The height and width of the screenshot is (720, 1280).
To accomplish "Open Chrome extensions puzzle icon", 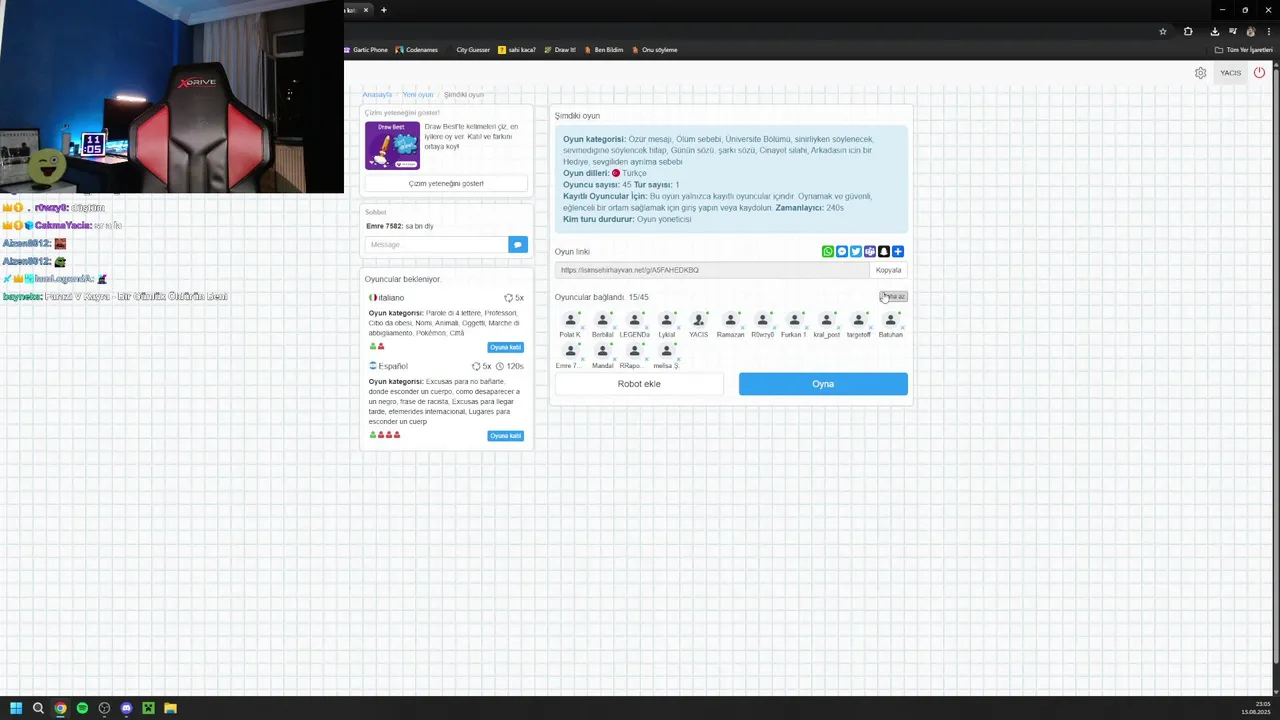I will pos(1188,31).
